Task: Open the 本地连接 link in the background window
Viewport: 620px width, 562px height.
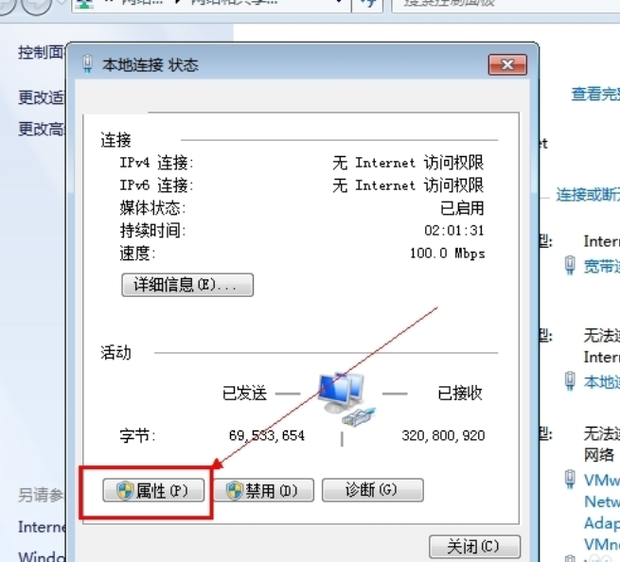Action: tap(602, 382)
